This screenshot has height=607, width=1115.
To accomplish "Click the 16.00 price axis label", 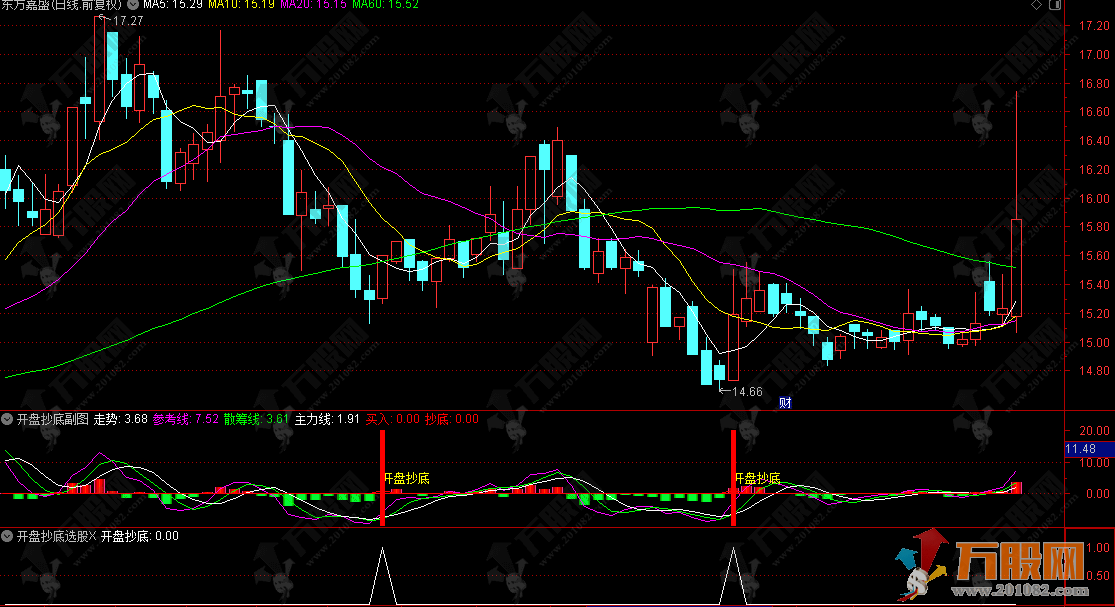I will (1094, 198).
